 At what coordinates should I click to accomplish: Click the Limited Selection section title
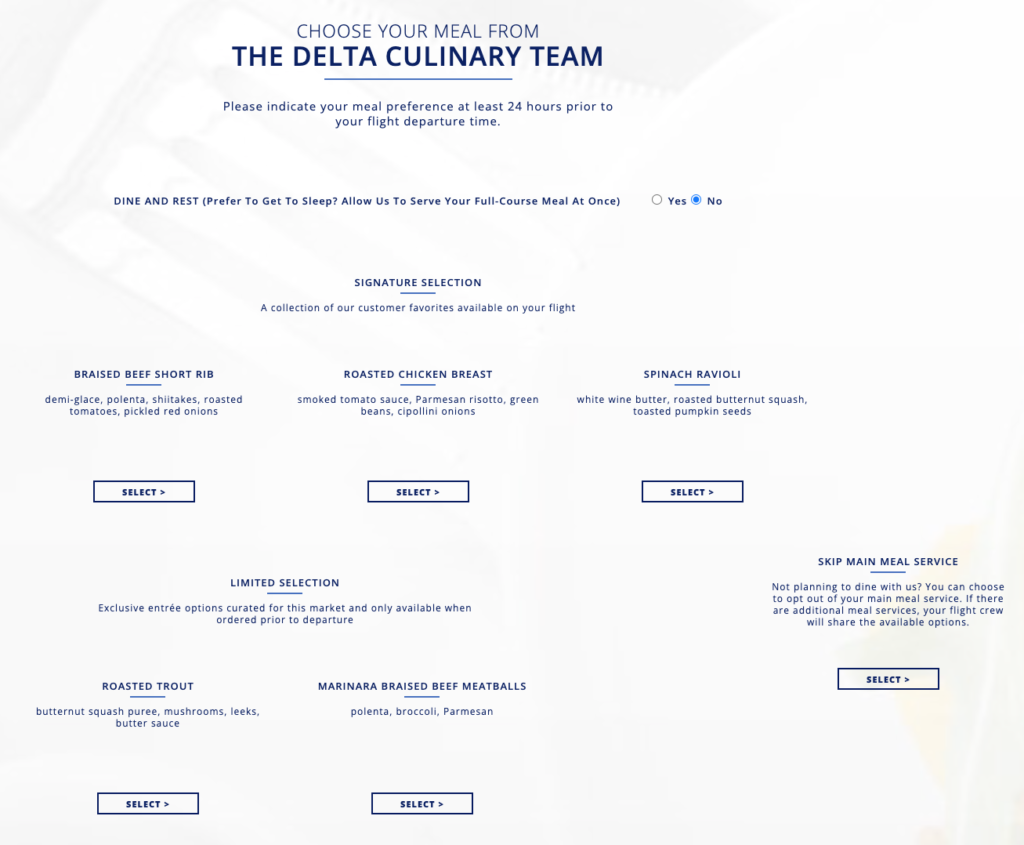click(285, 583)
